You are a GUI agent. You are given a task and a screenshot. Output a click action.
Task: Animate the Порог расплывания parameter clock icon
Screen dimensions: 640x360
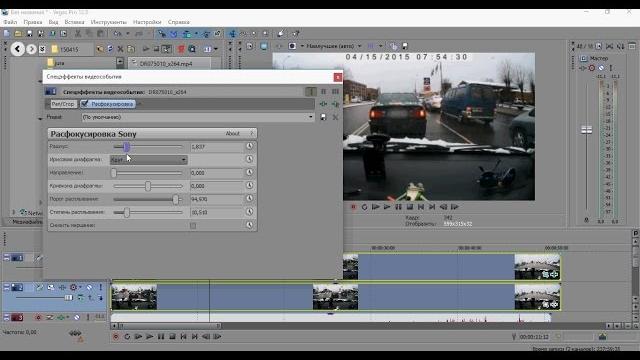click(249, 199)
